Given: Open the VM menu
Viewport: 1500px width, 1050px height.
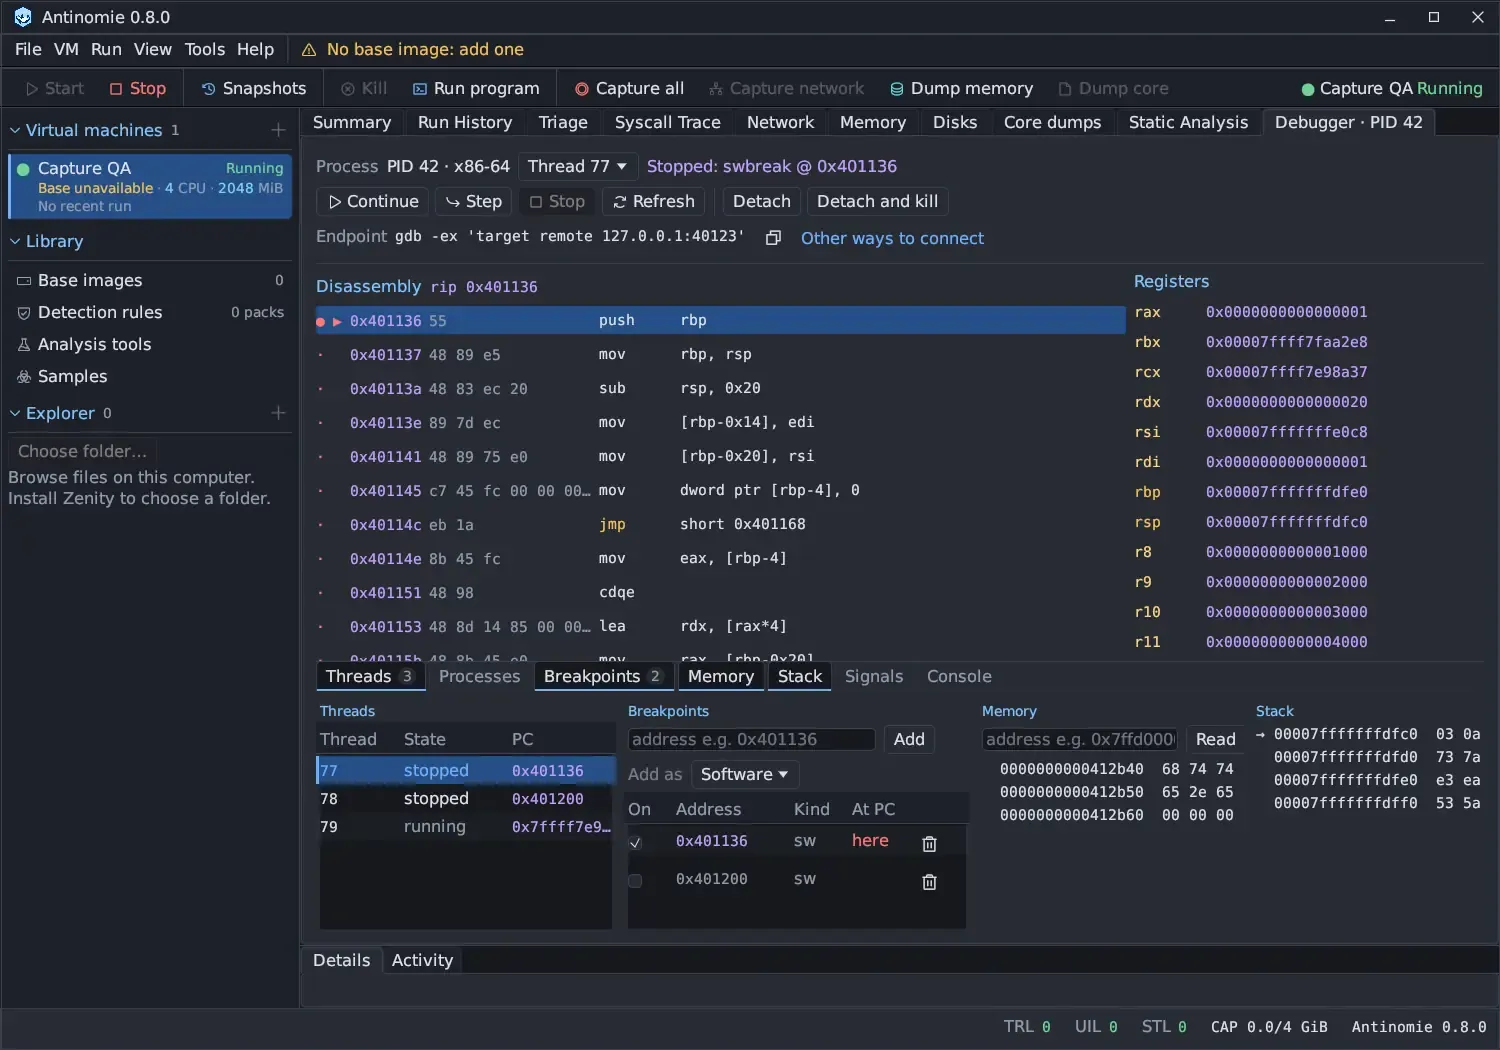Looking at the screenshot, I should click(x=66, y=50).
